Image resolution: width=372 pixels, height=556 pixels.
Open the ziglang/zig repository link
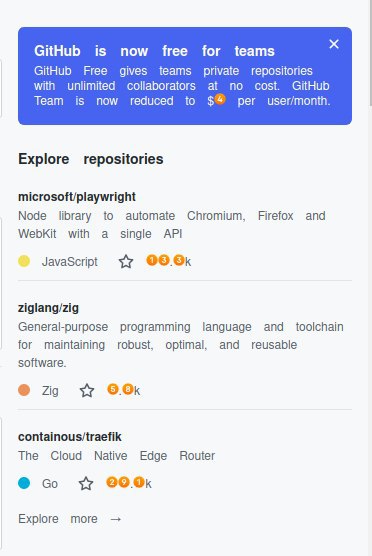[49, 308]
